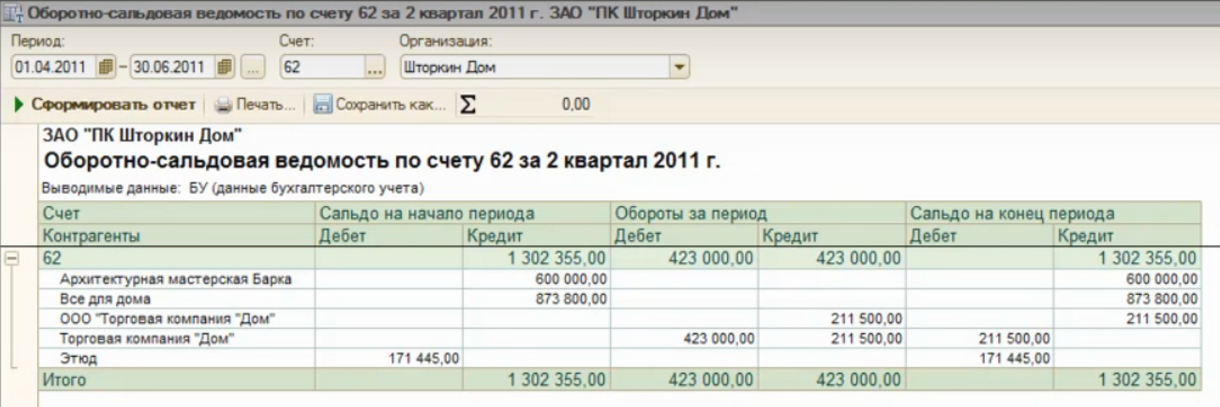The image size is (1220, 407).
Task: Click header Сальдо на конец периода
Action: (x=1053, y=213)
